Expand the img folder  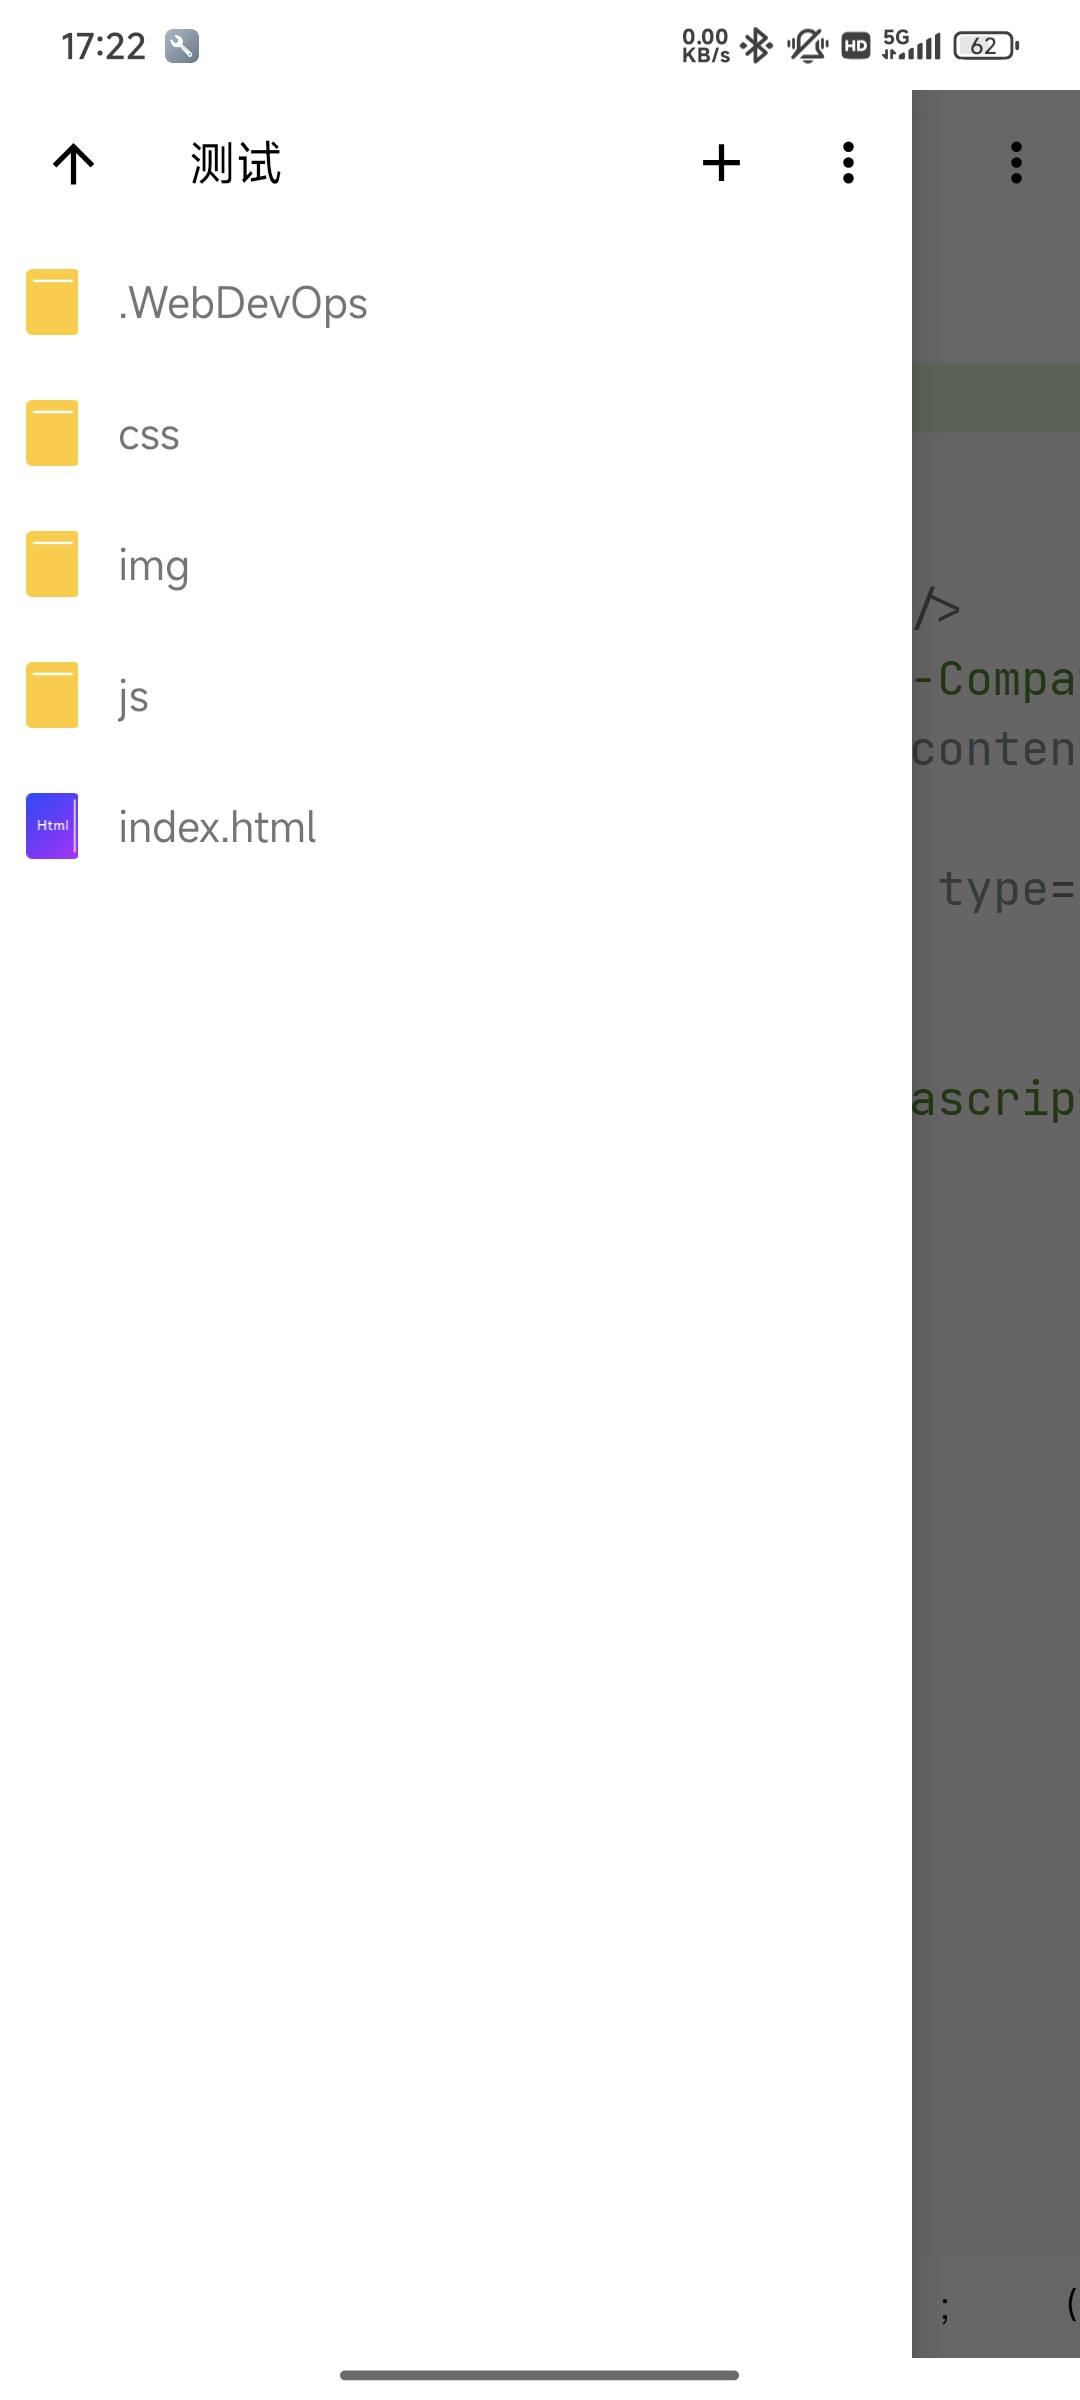point(154,566)
